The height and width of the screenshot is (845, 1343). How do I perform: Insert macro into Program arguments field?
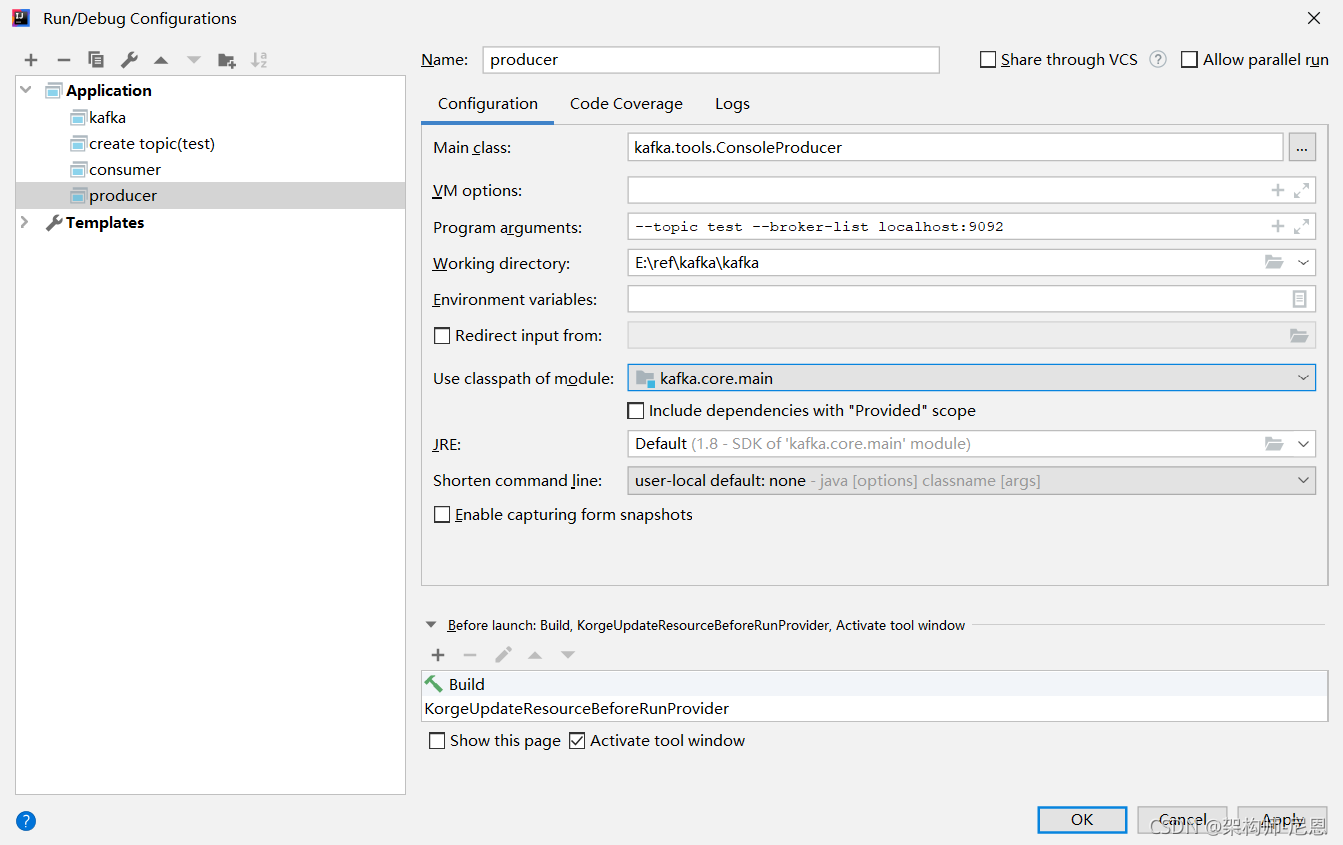[x=1277, y=227]
